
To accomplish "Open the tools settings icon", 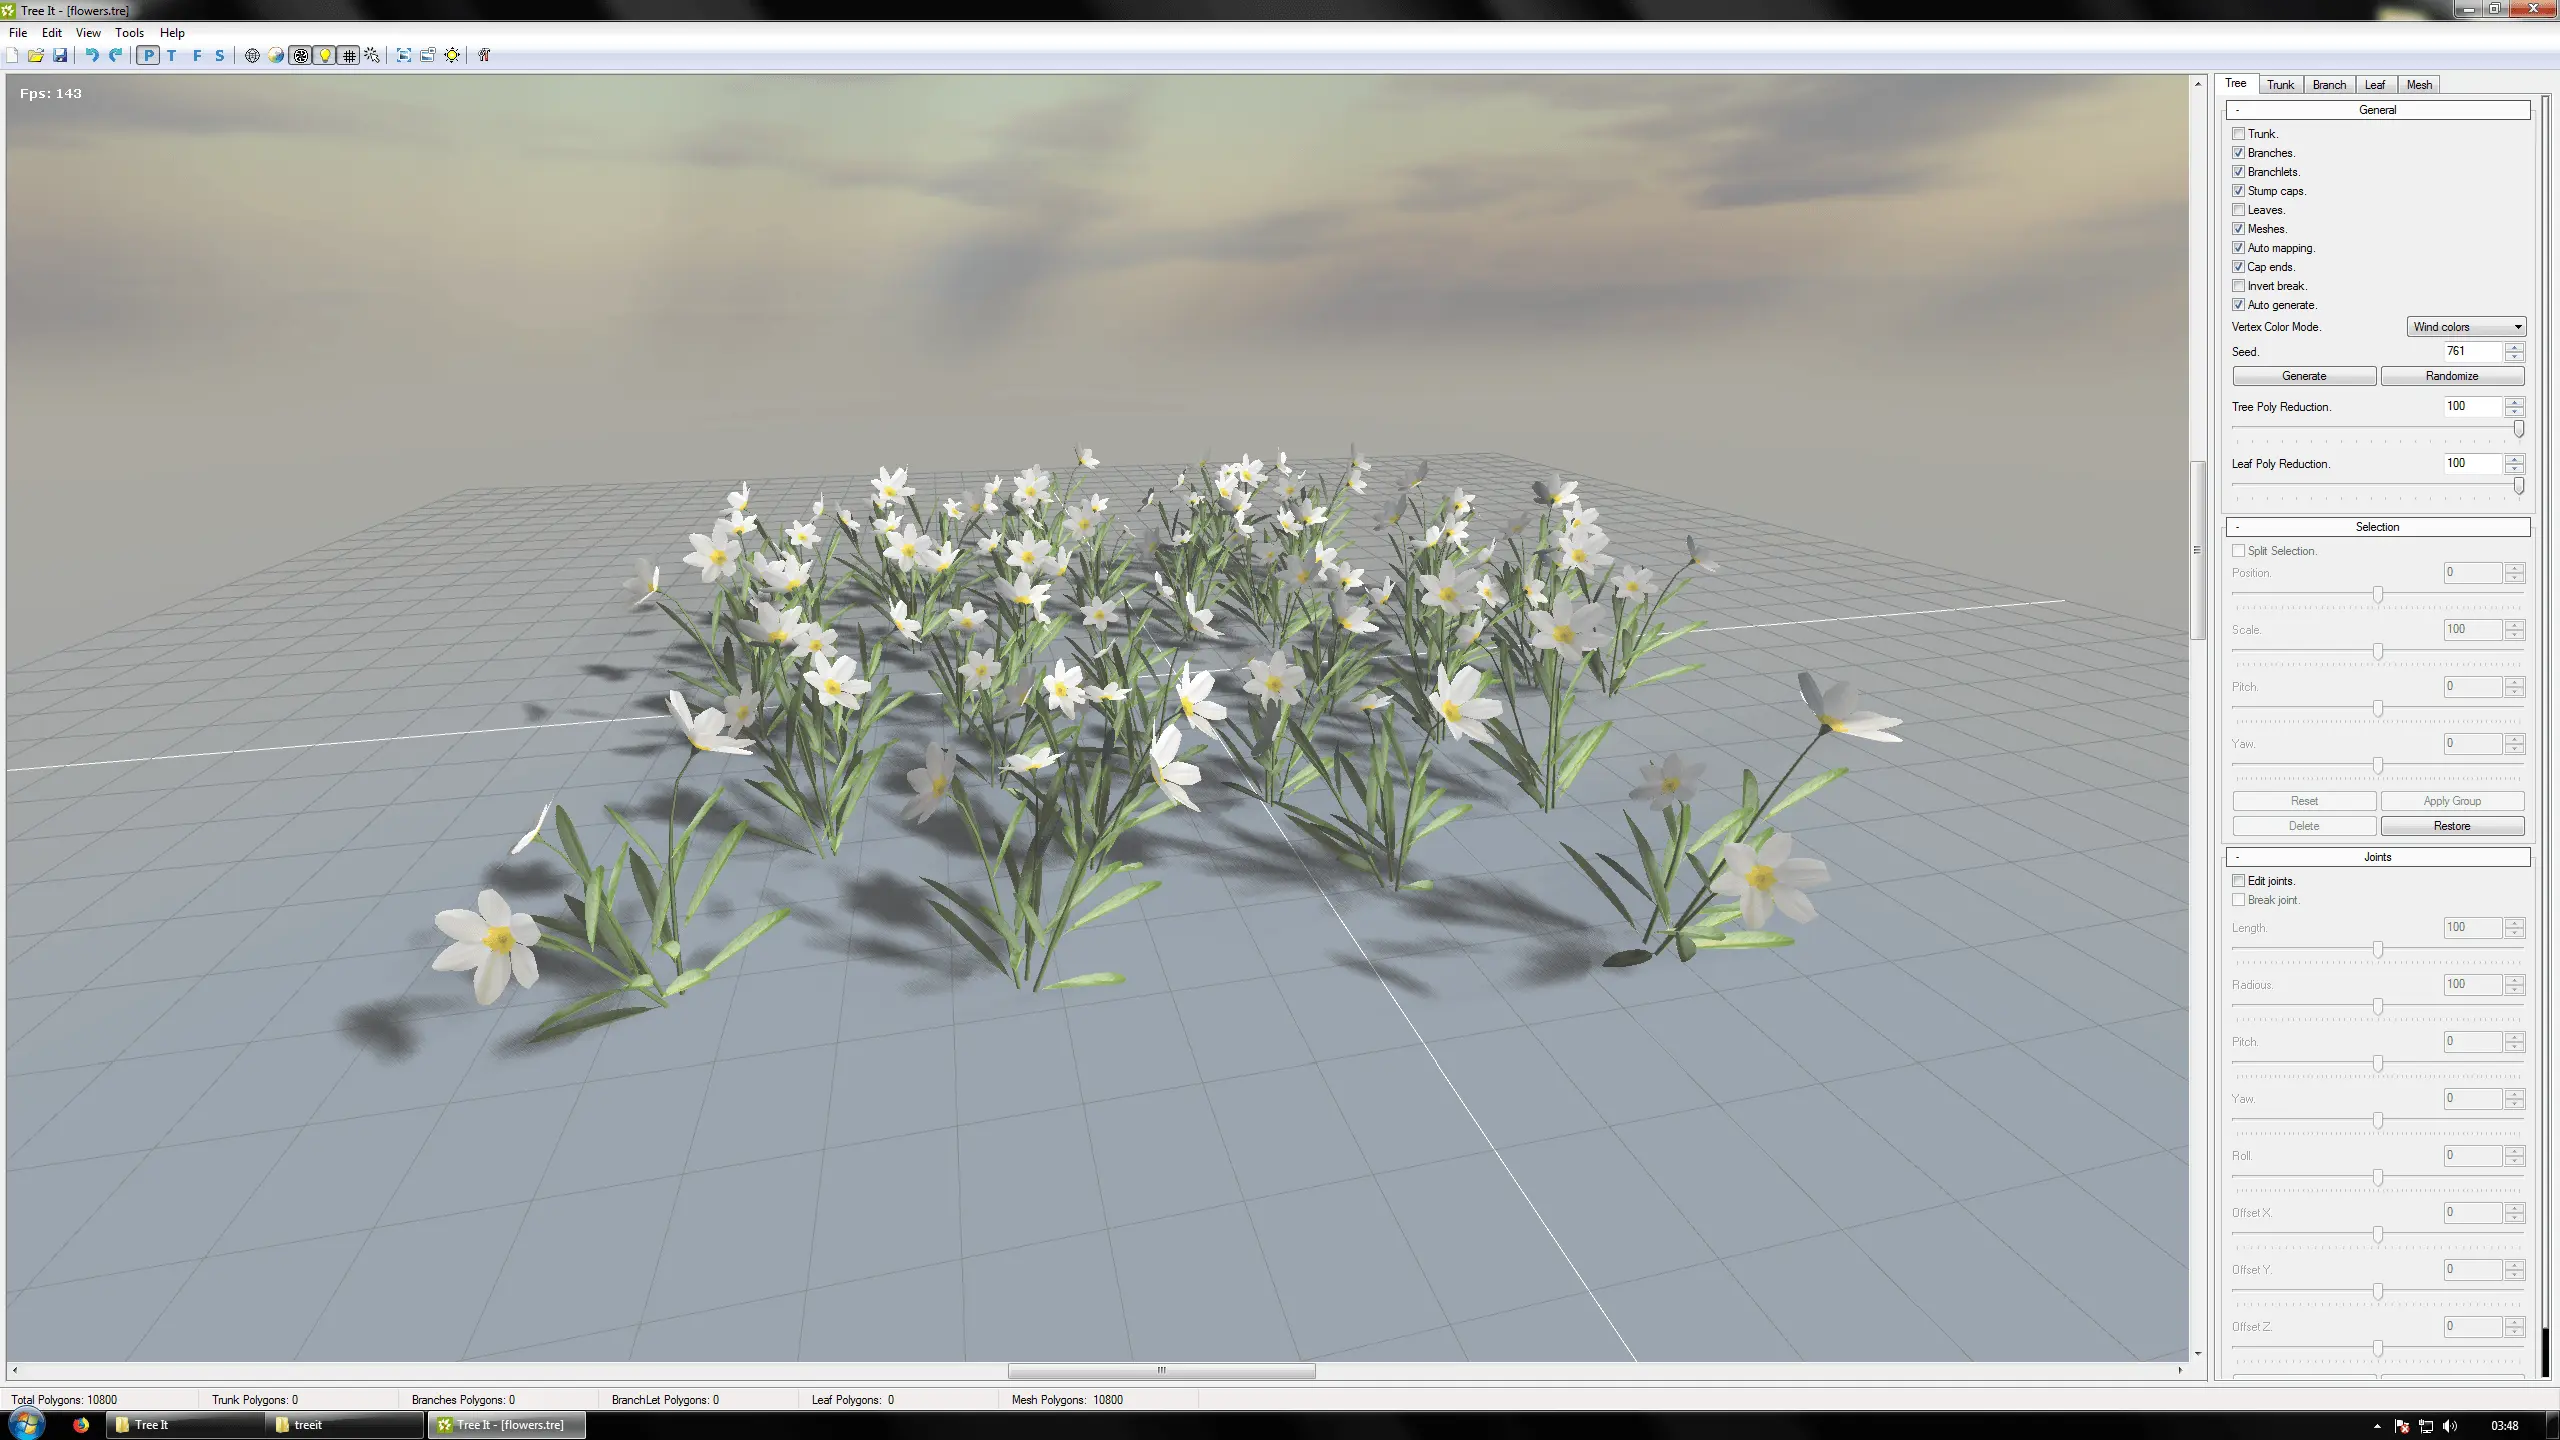I will [x=484, y=55].
